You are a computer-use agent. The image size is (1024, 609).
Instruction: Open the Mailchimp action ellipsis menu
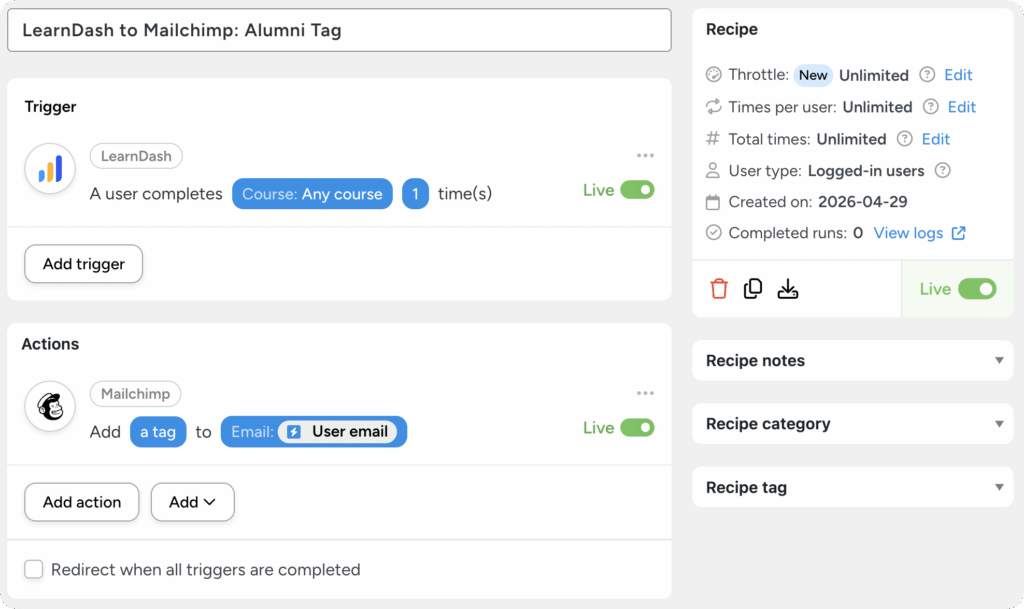coord(645,393)
